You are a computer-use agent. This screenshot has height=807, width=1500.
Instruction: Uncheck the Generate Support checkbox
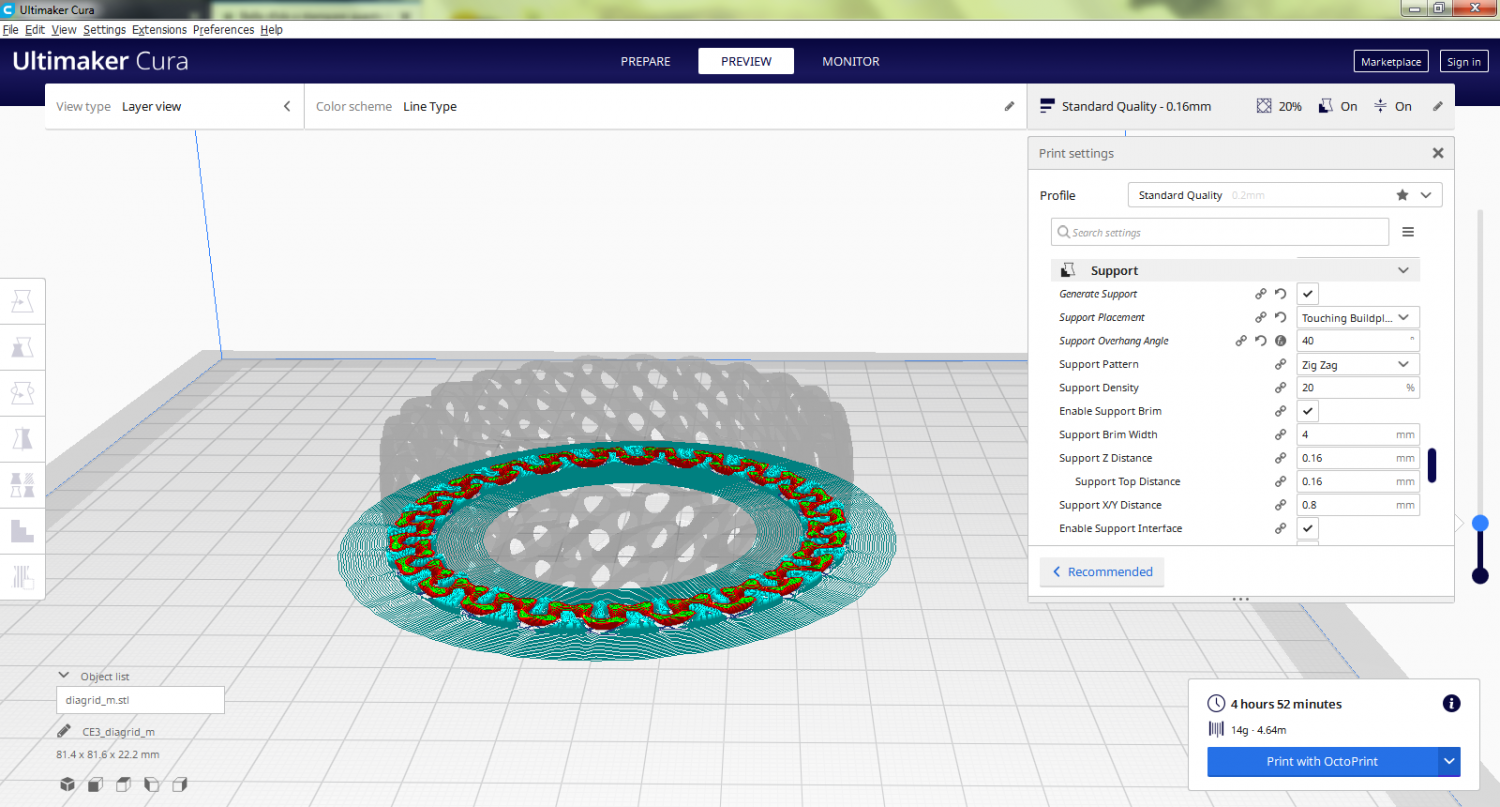pyautogui.click(x=1308, y=294)
